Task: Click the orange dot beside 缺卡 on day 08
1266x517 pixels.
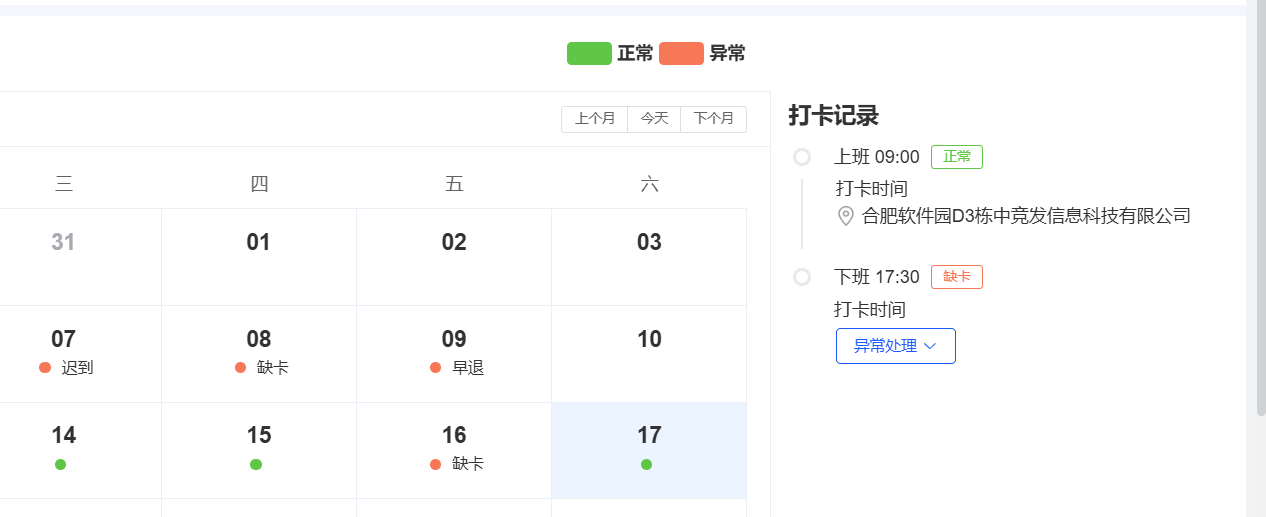Action: (240, 367)
